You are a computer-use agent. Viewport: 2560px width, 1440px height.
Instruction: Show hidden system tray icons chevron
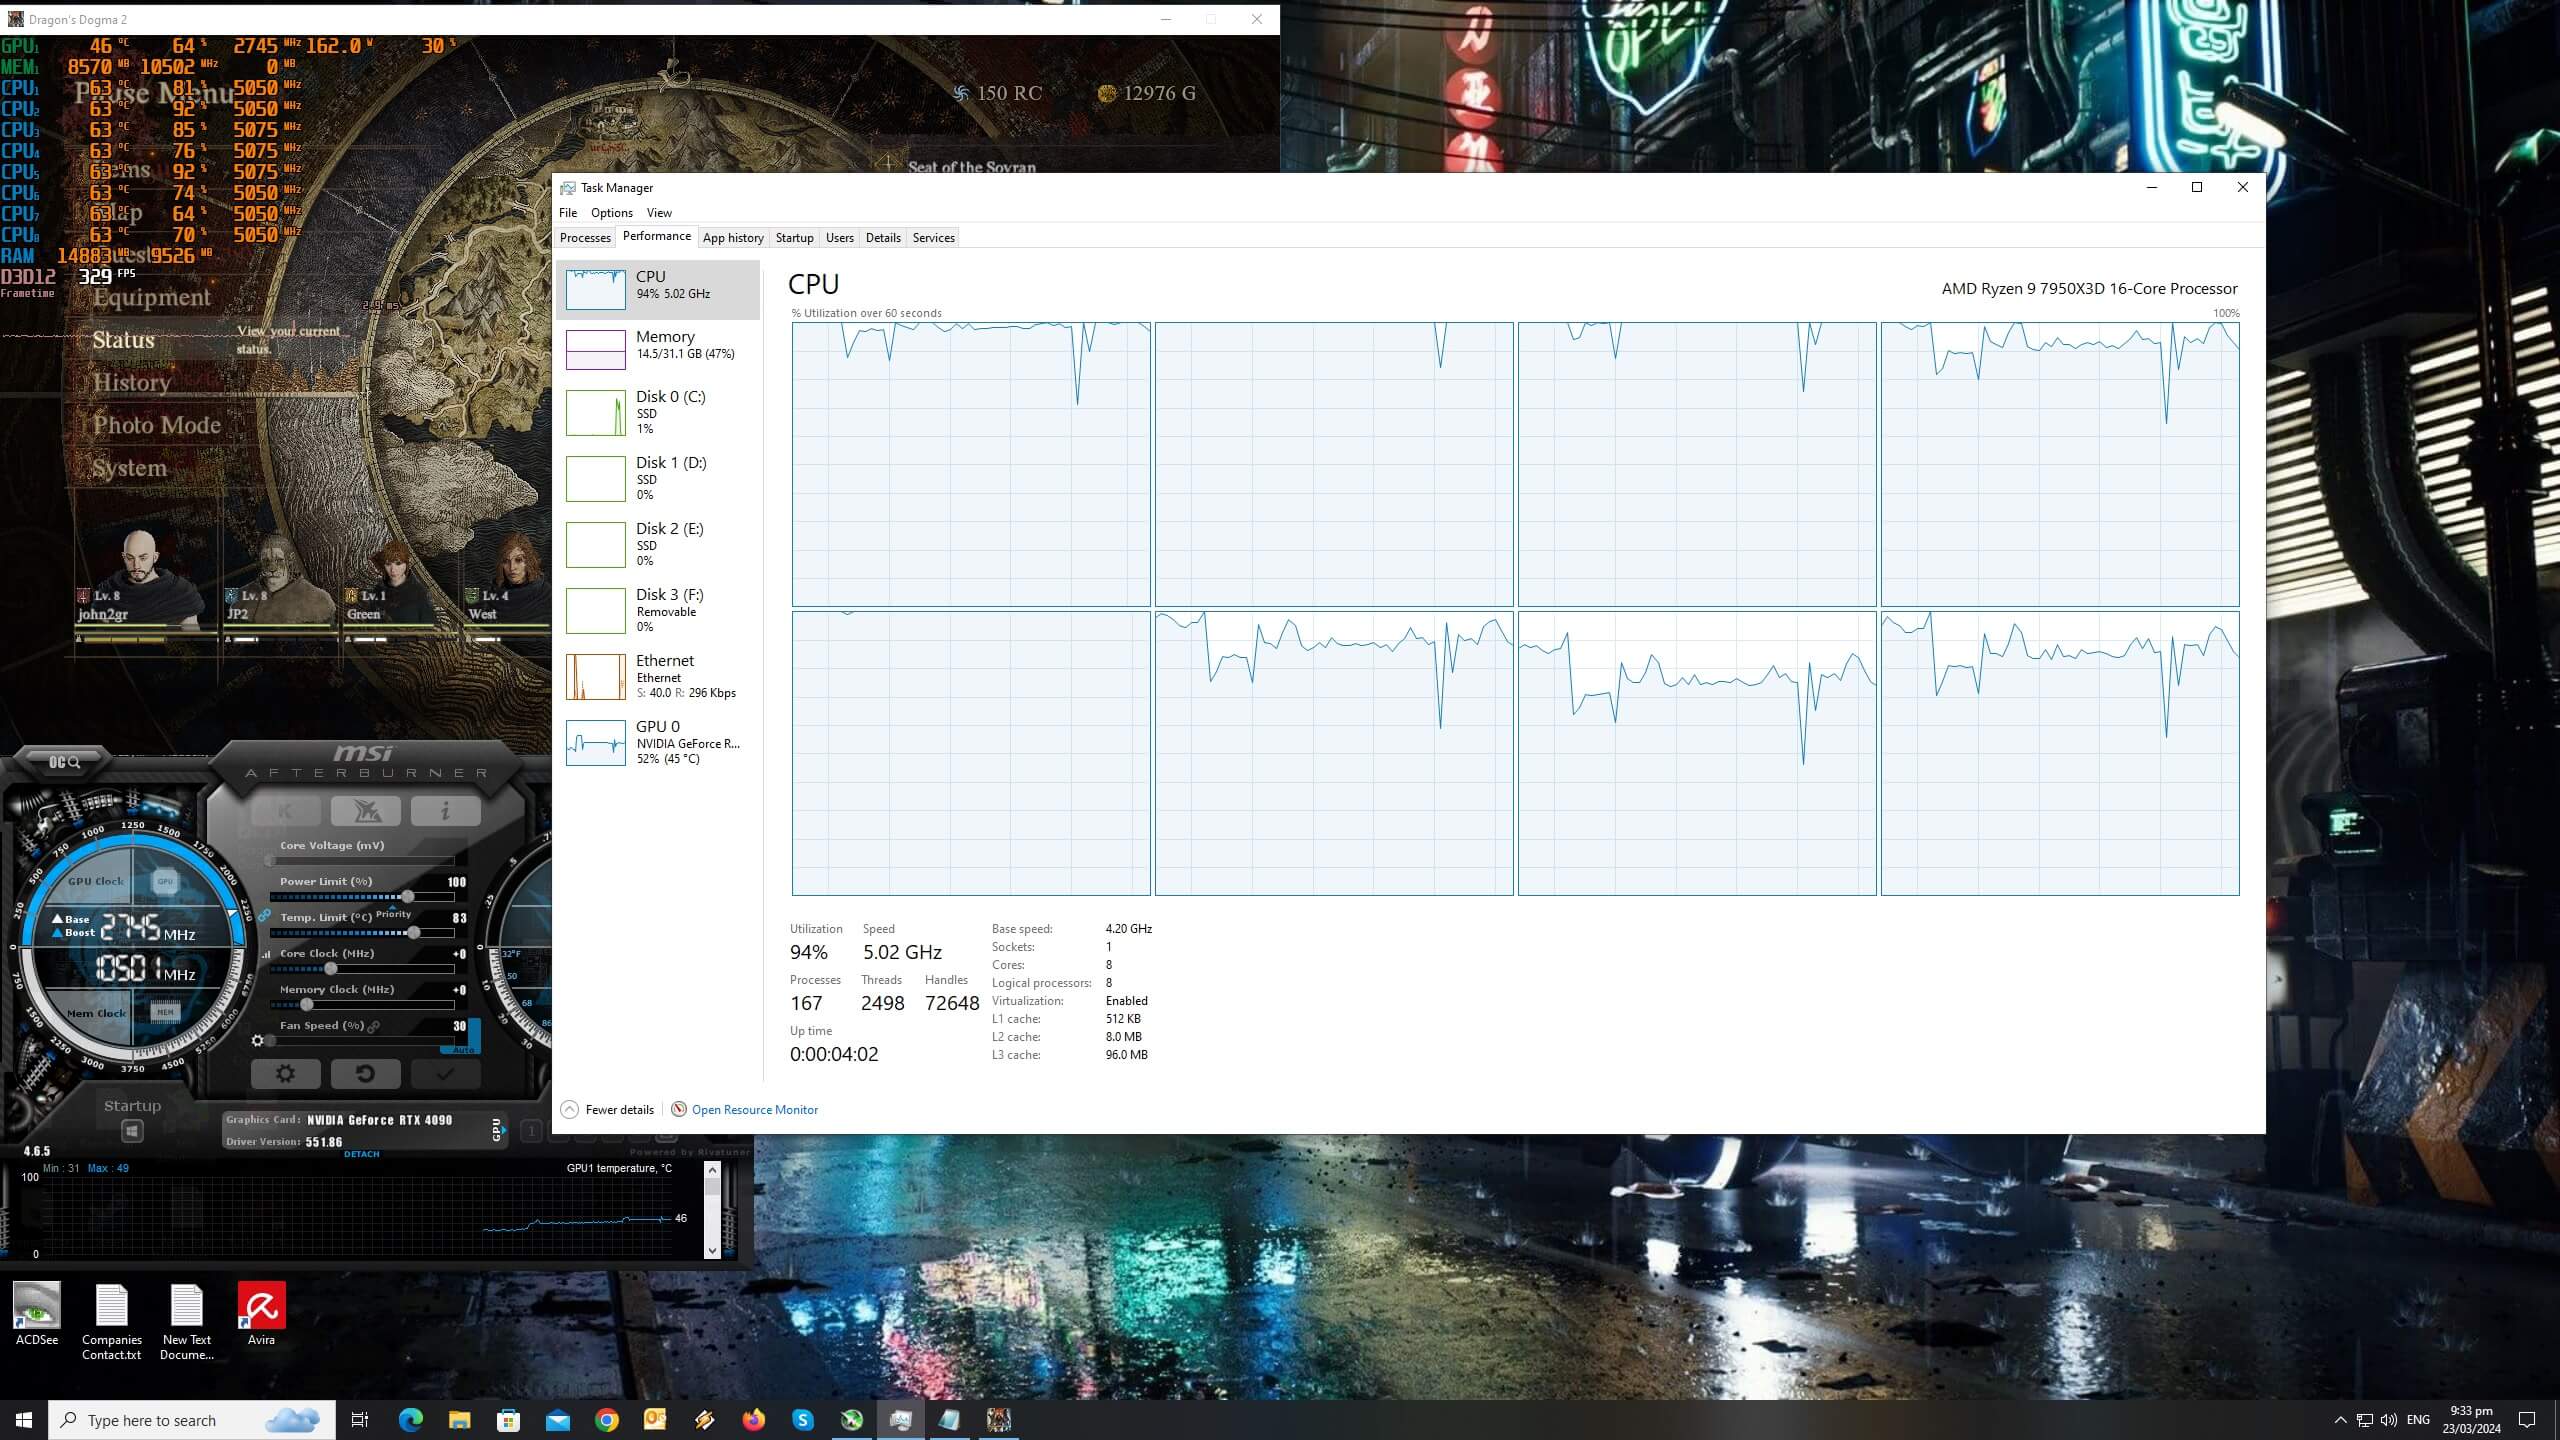point(2340,1420)
